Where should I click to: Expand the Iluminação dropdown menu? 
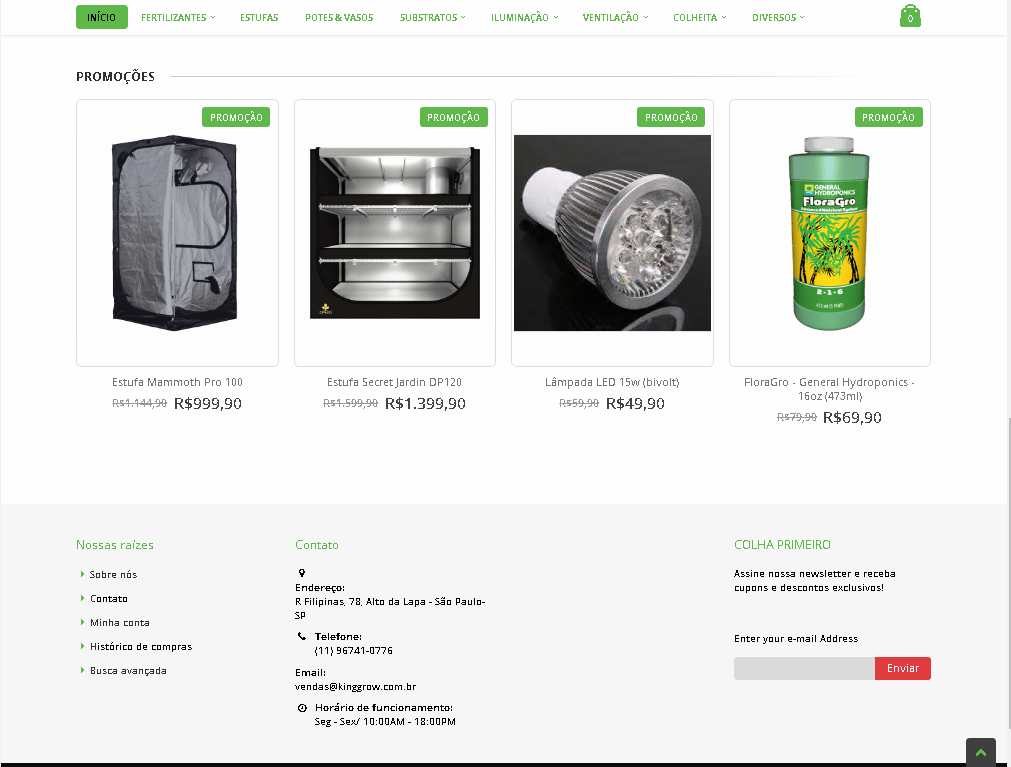[524, 17]
